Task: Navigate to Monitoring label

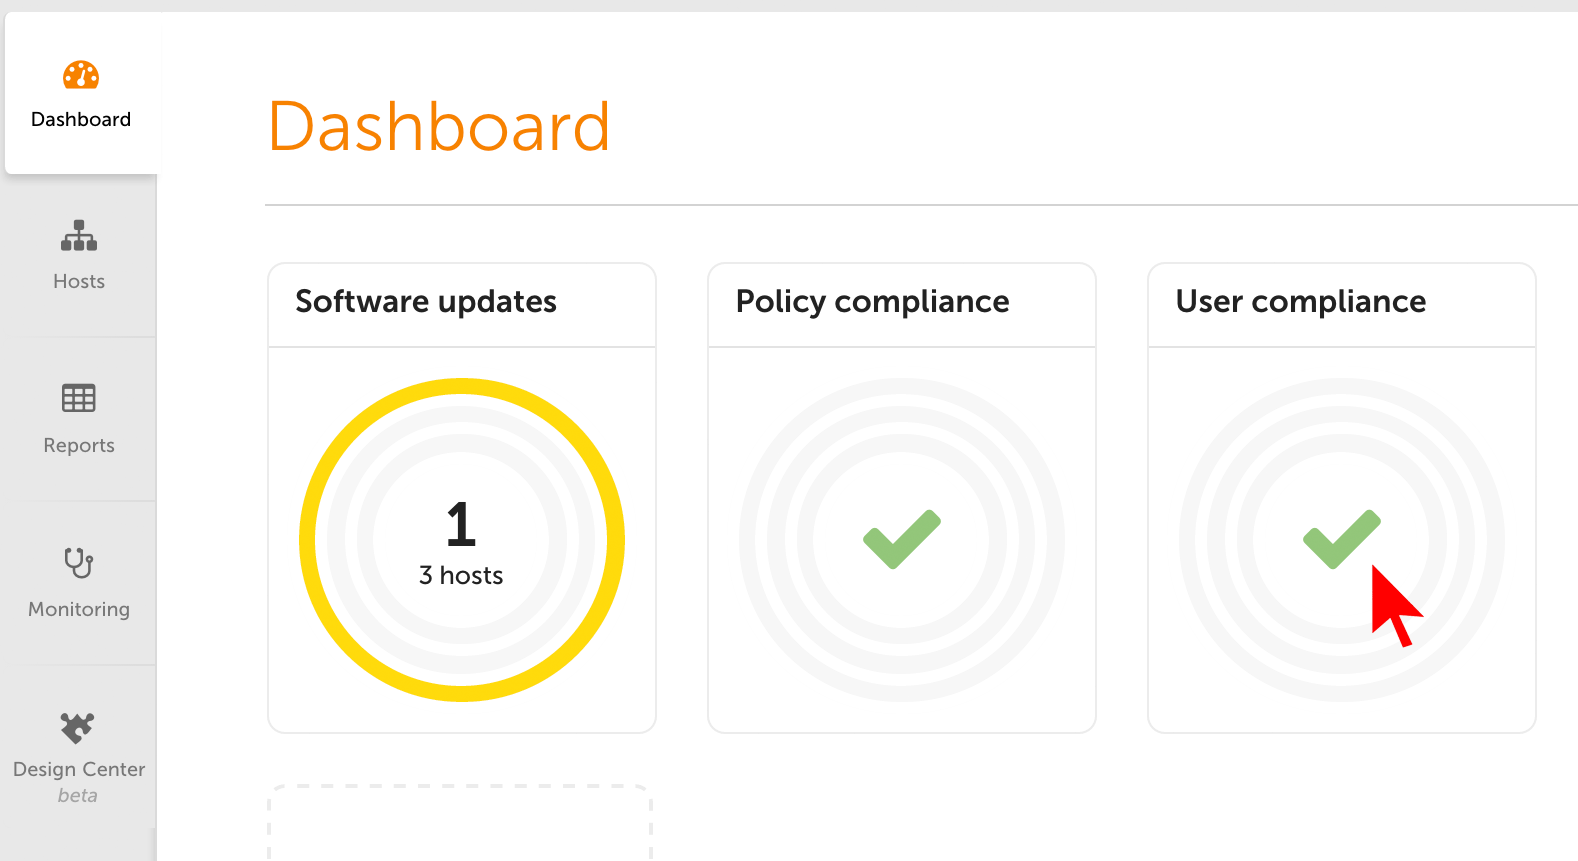Action: click(79, 610)
